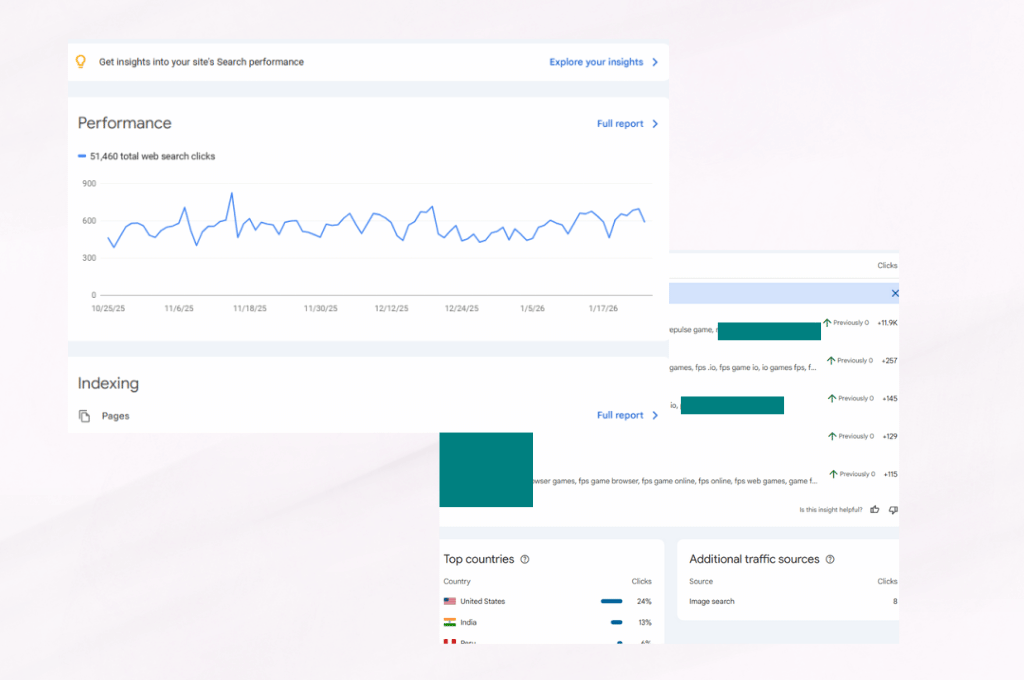This screenshot has height=680, width=1024.
Task: Click the lightbulb insights icon
Action: (x=82, y=62)
